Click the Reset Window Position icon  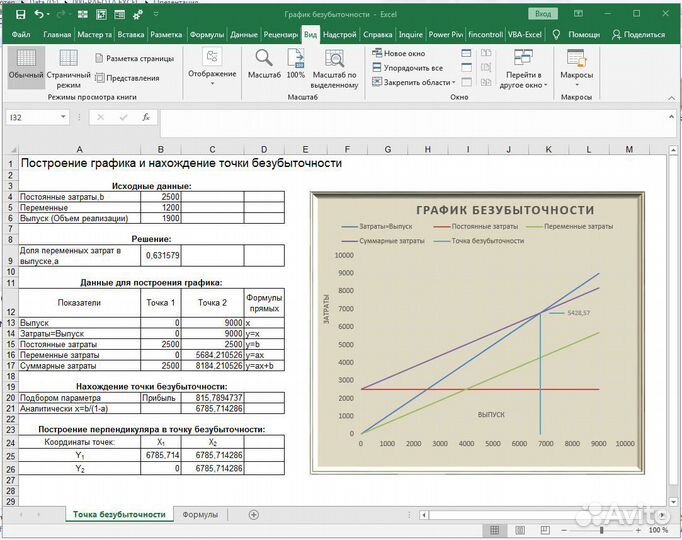486,82
